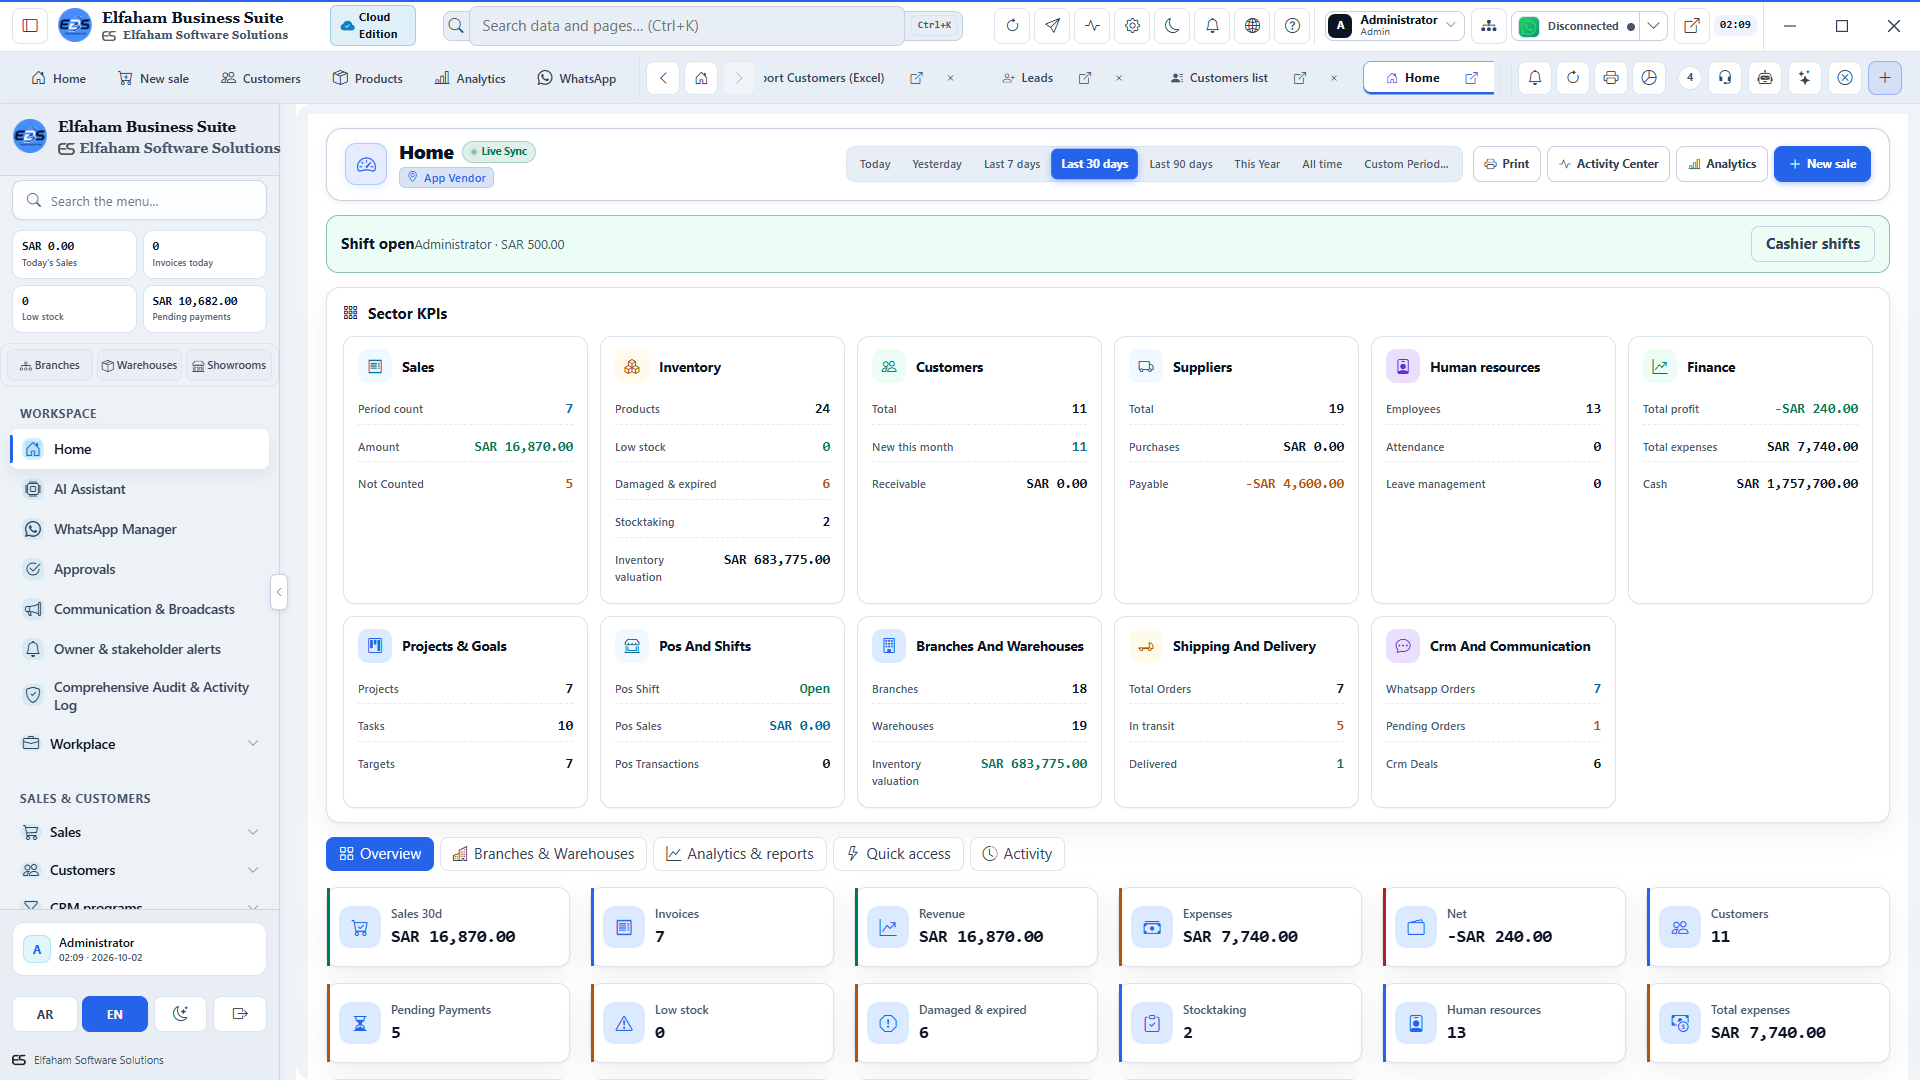Open the help question mark icon
1920x1080 pixels.
(x=1292, y=26)
